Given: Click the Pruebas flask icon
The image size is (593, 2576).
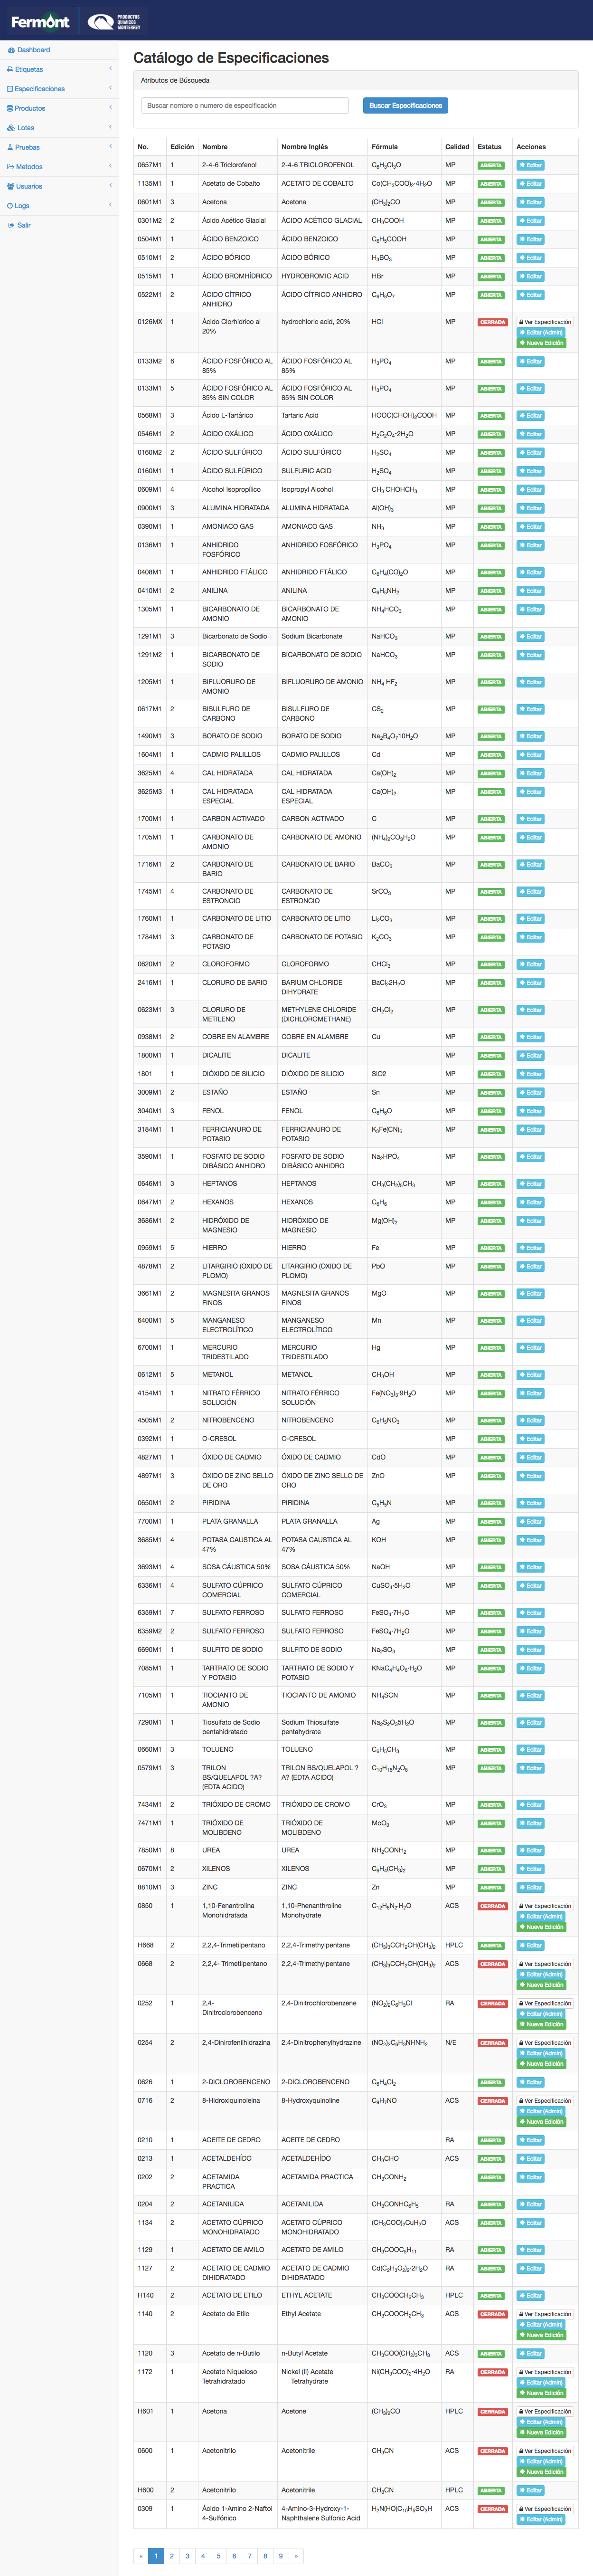Looking at the screenshot, I should (x=11, y=147).
